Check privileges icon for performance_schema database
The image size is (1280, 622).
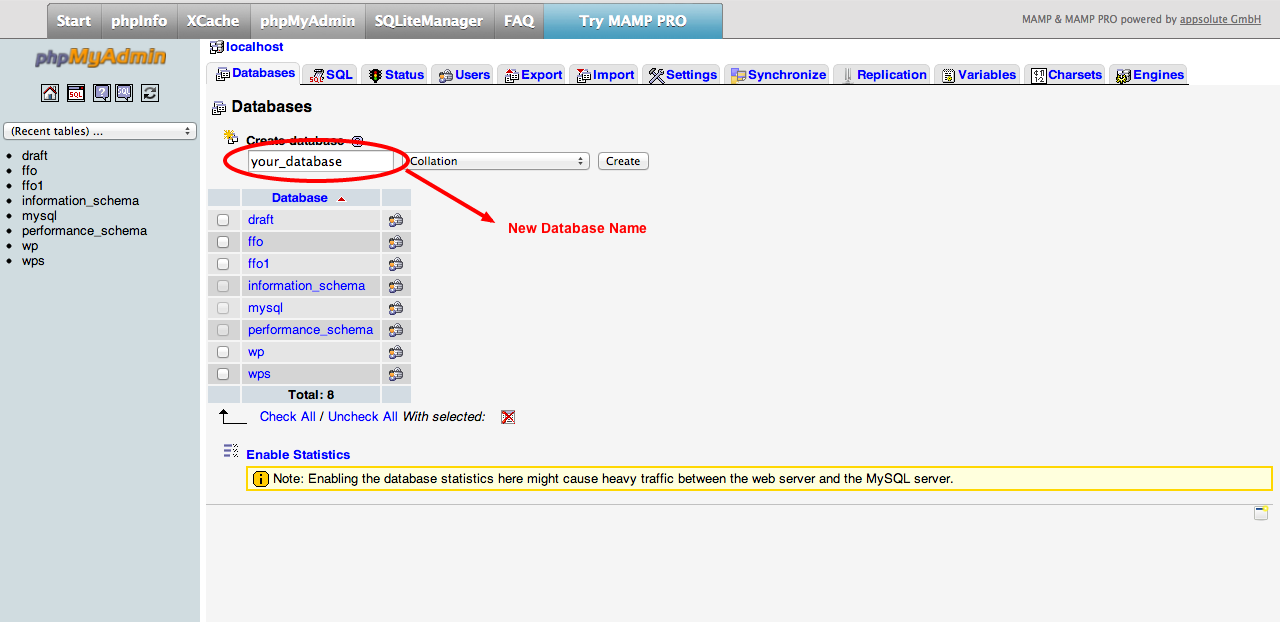point(396,330)
